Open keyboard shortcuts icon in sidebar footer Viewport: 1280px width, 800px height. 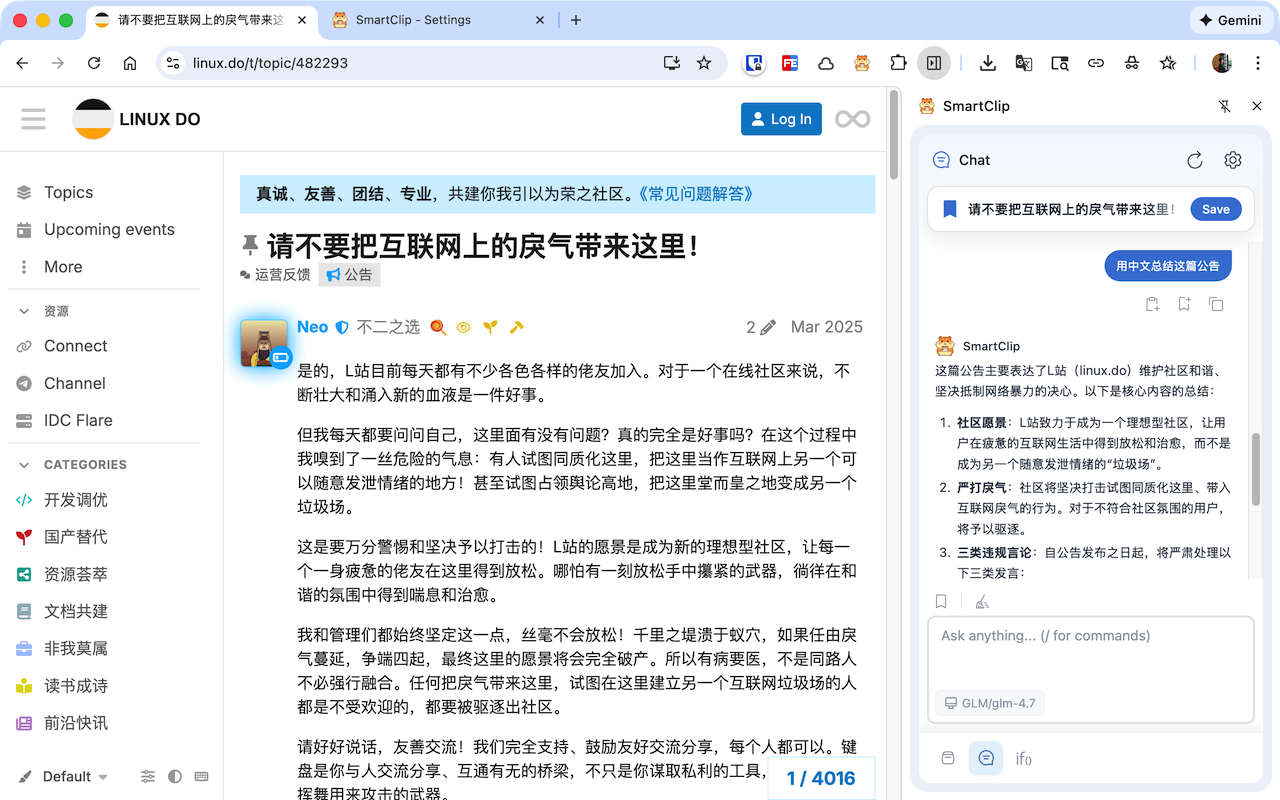tap(201, 776)
